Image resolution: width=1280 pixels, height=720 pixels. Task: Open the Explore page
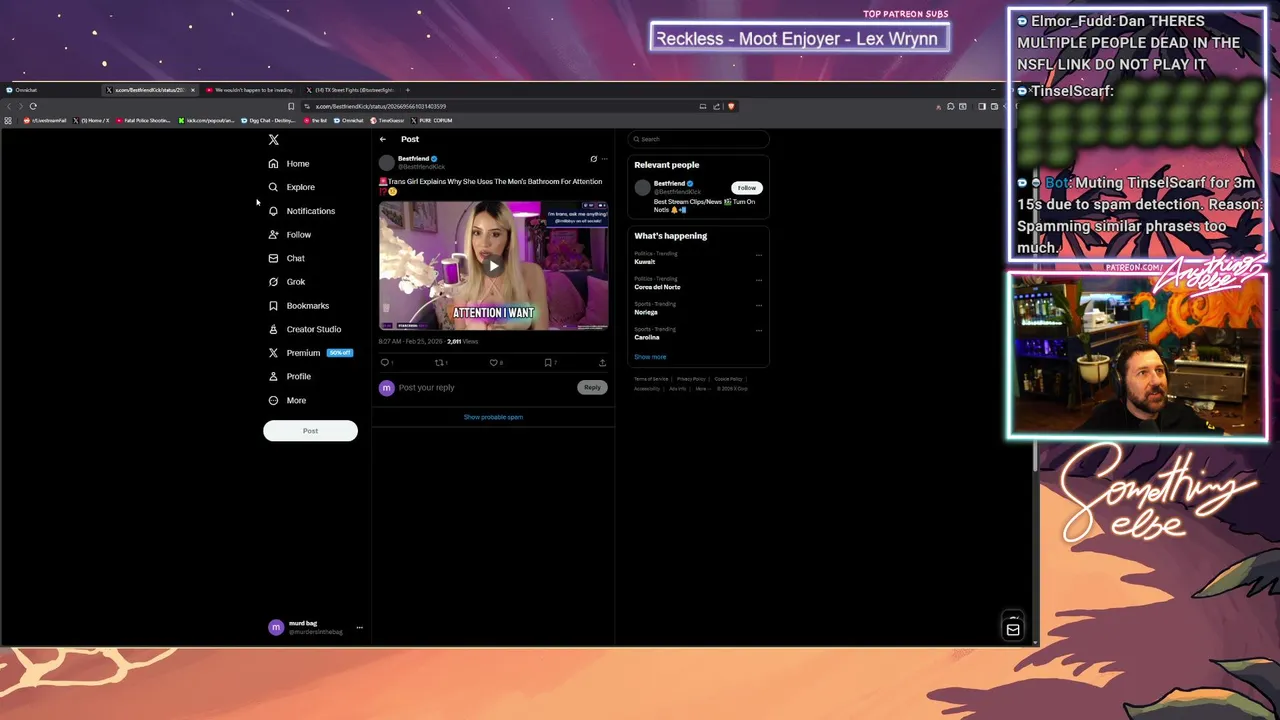(x=291, y=187)
